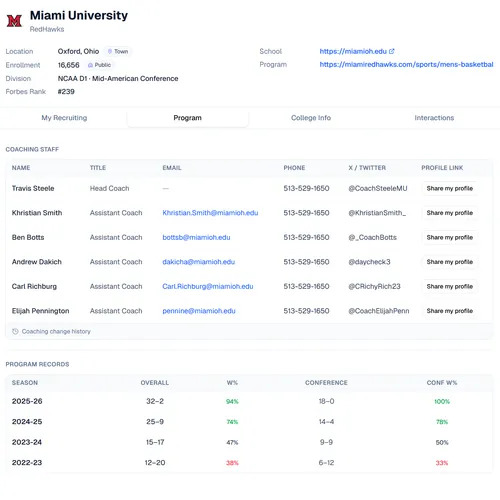Click the @daycheck3 Twitter handle
This screenshot has height=500, width=500.
[369, 262]
